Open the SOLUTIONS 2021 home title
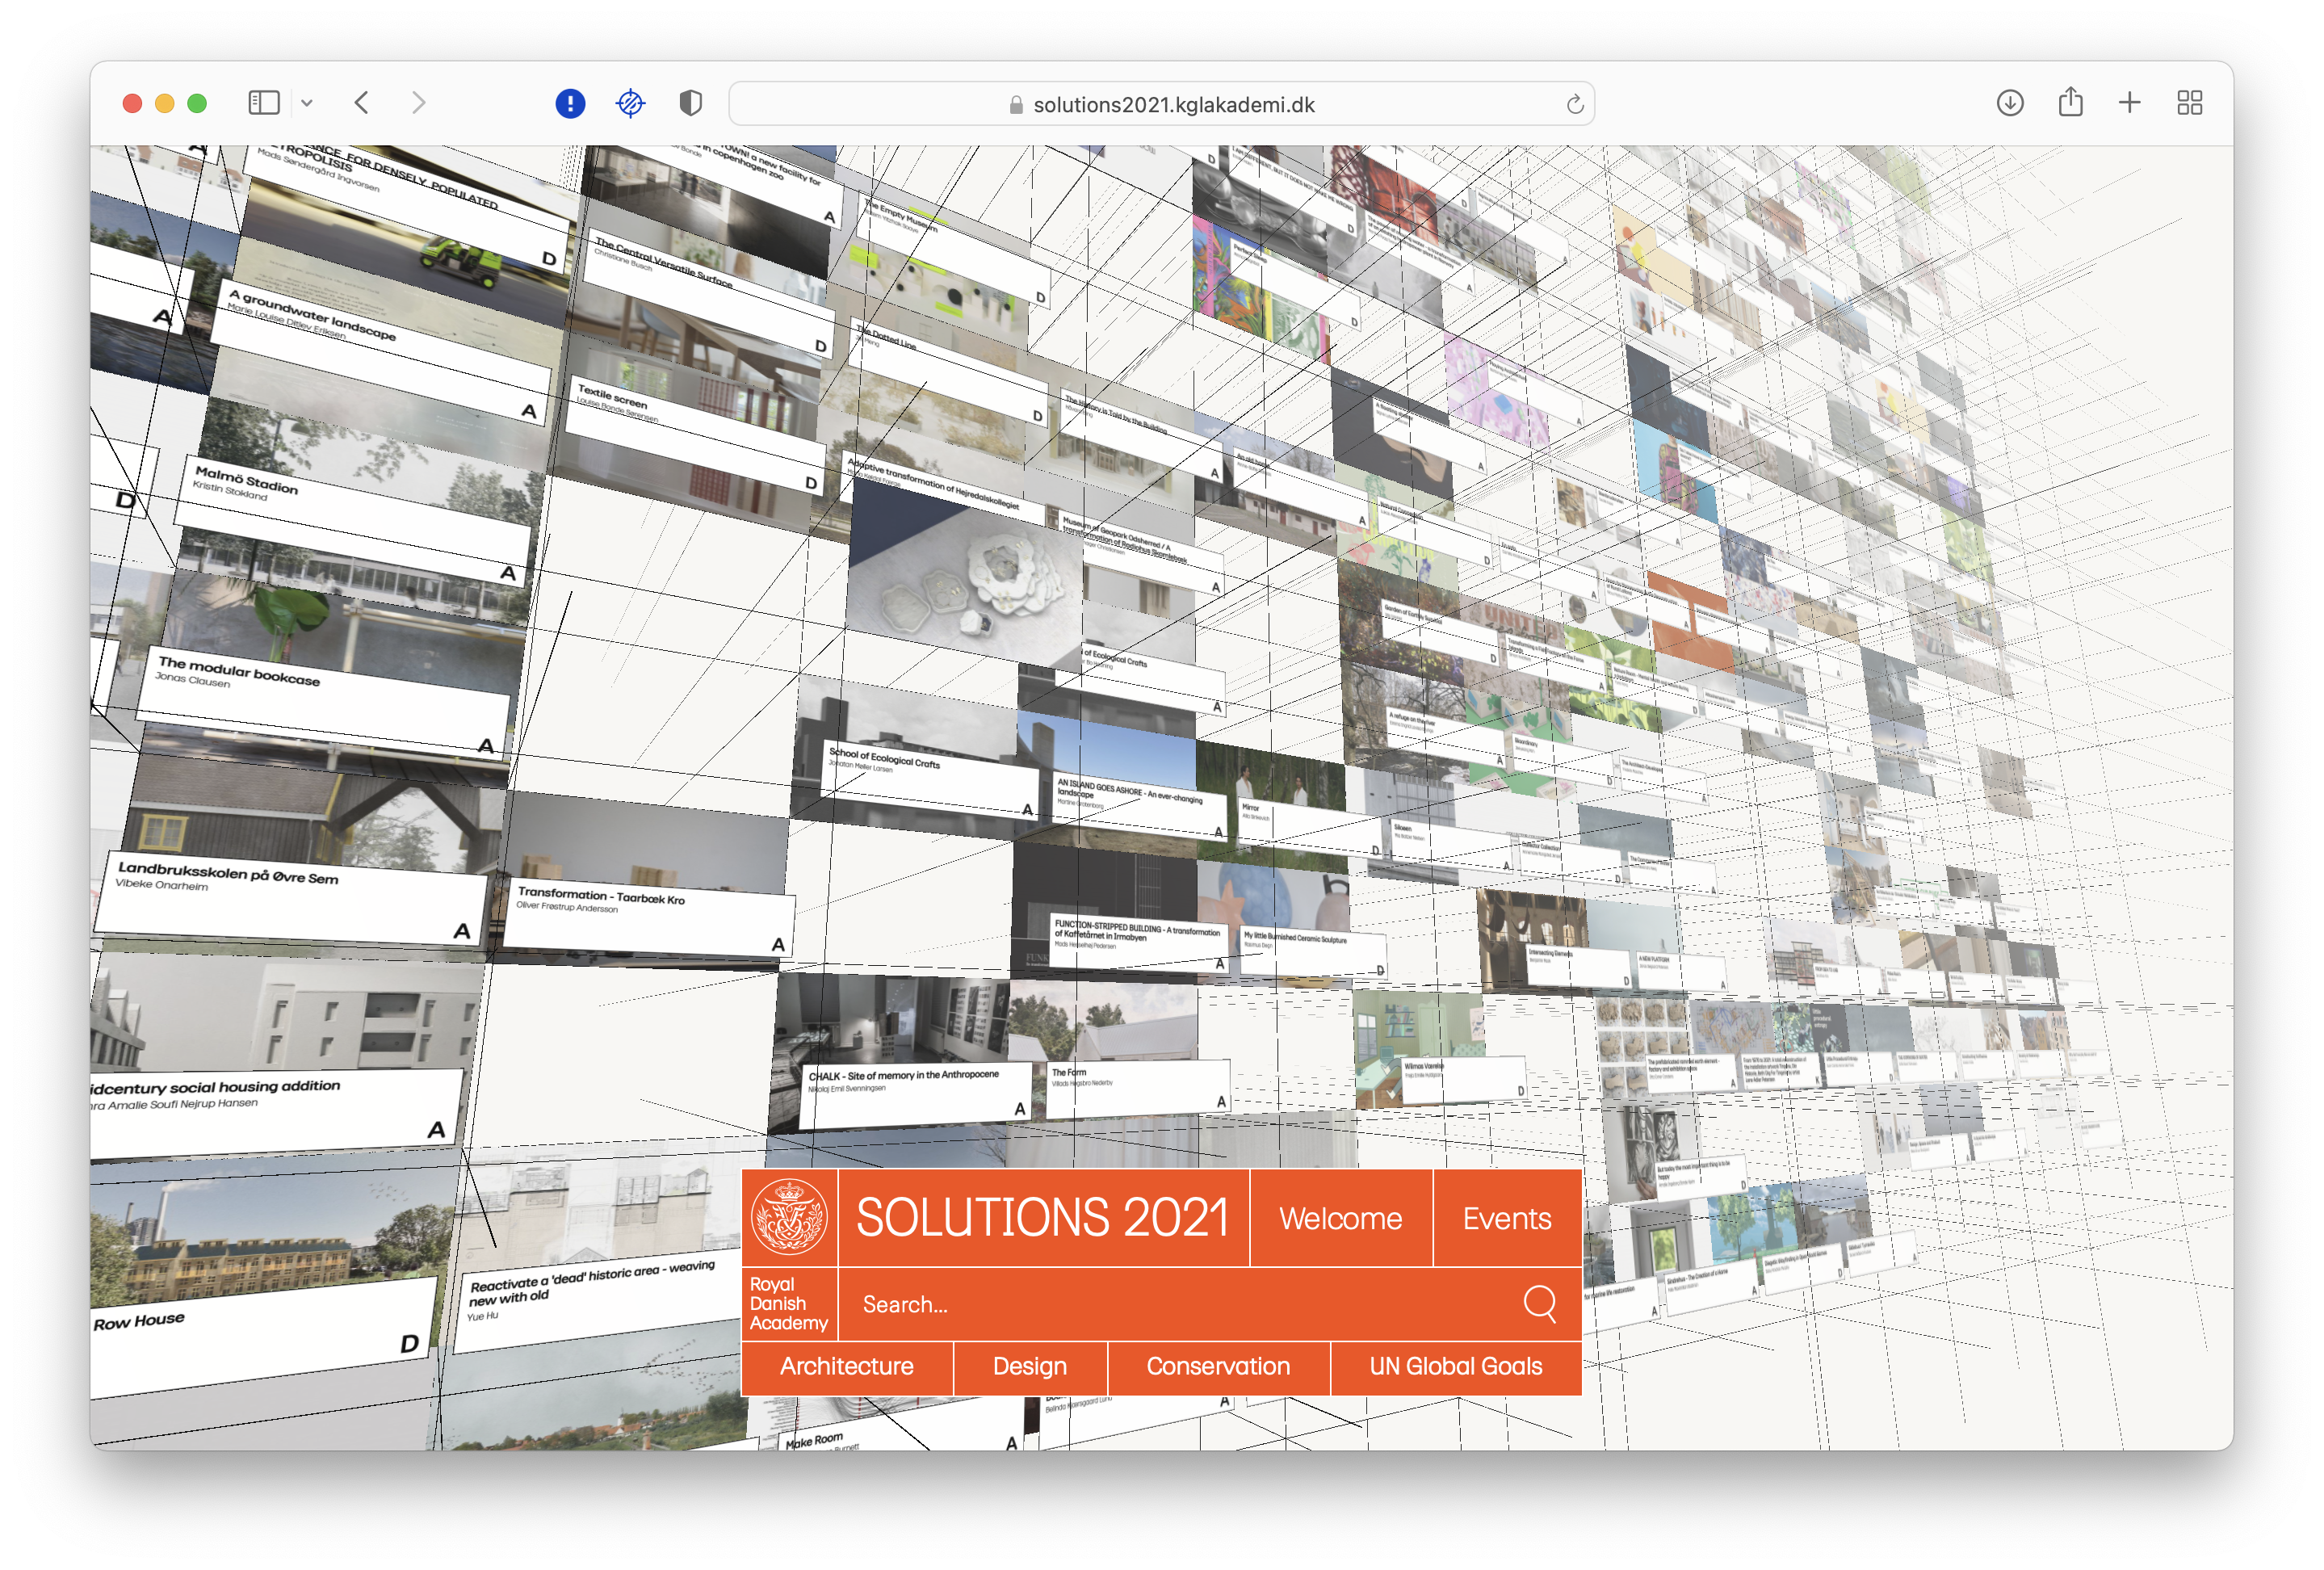This screenshot has height=1570, width=2324. coord(1043,1218)
